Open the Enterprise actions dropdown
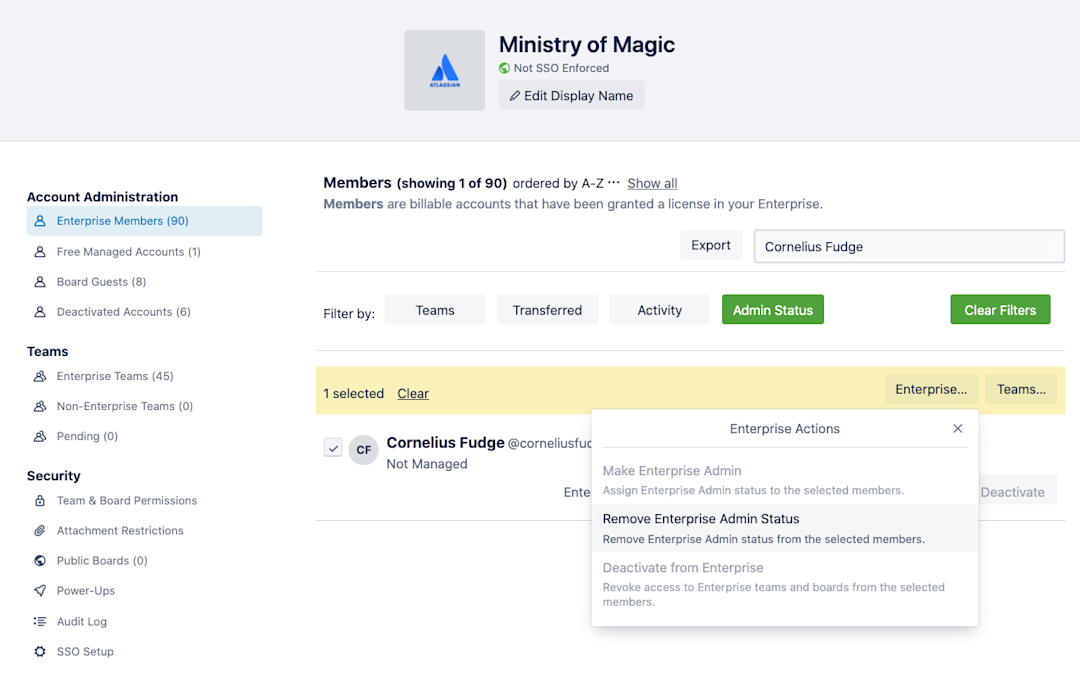The height and width of the screenshot is (677, 1080). (x=931, y=388)
